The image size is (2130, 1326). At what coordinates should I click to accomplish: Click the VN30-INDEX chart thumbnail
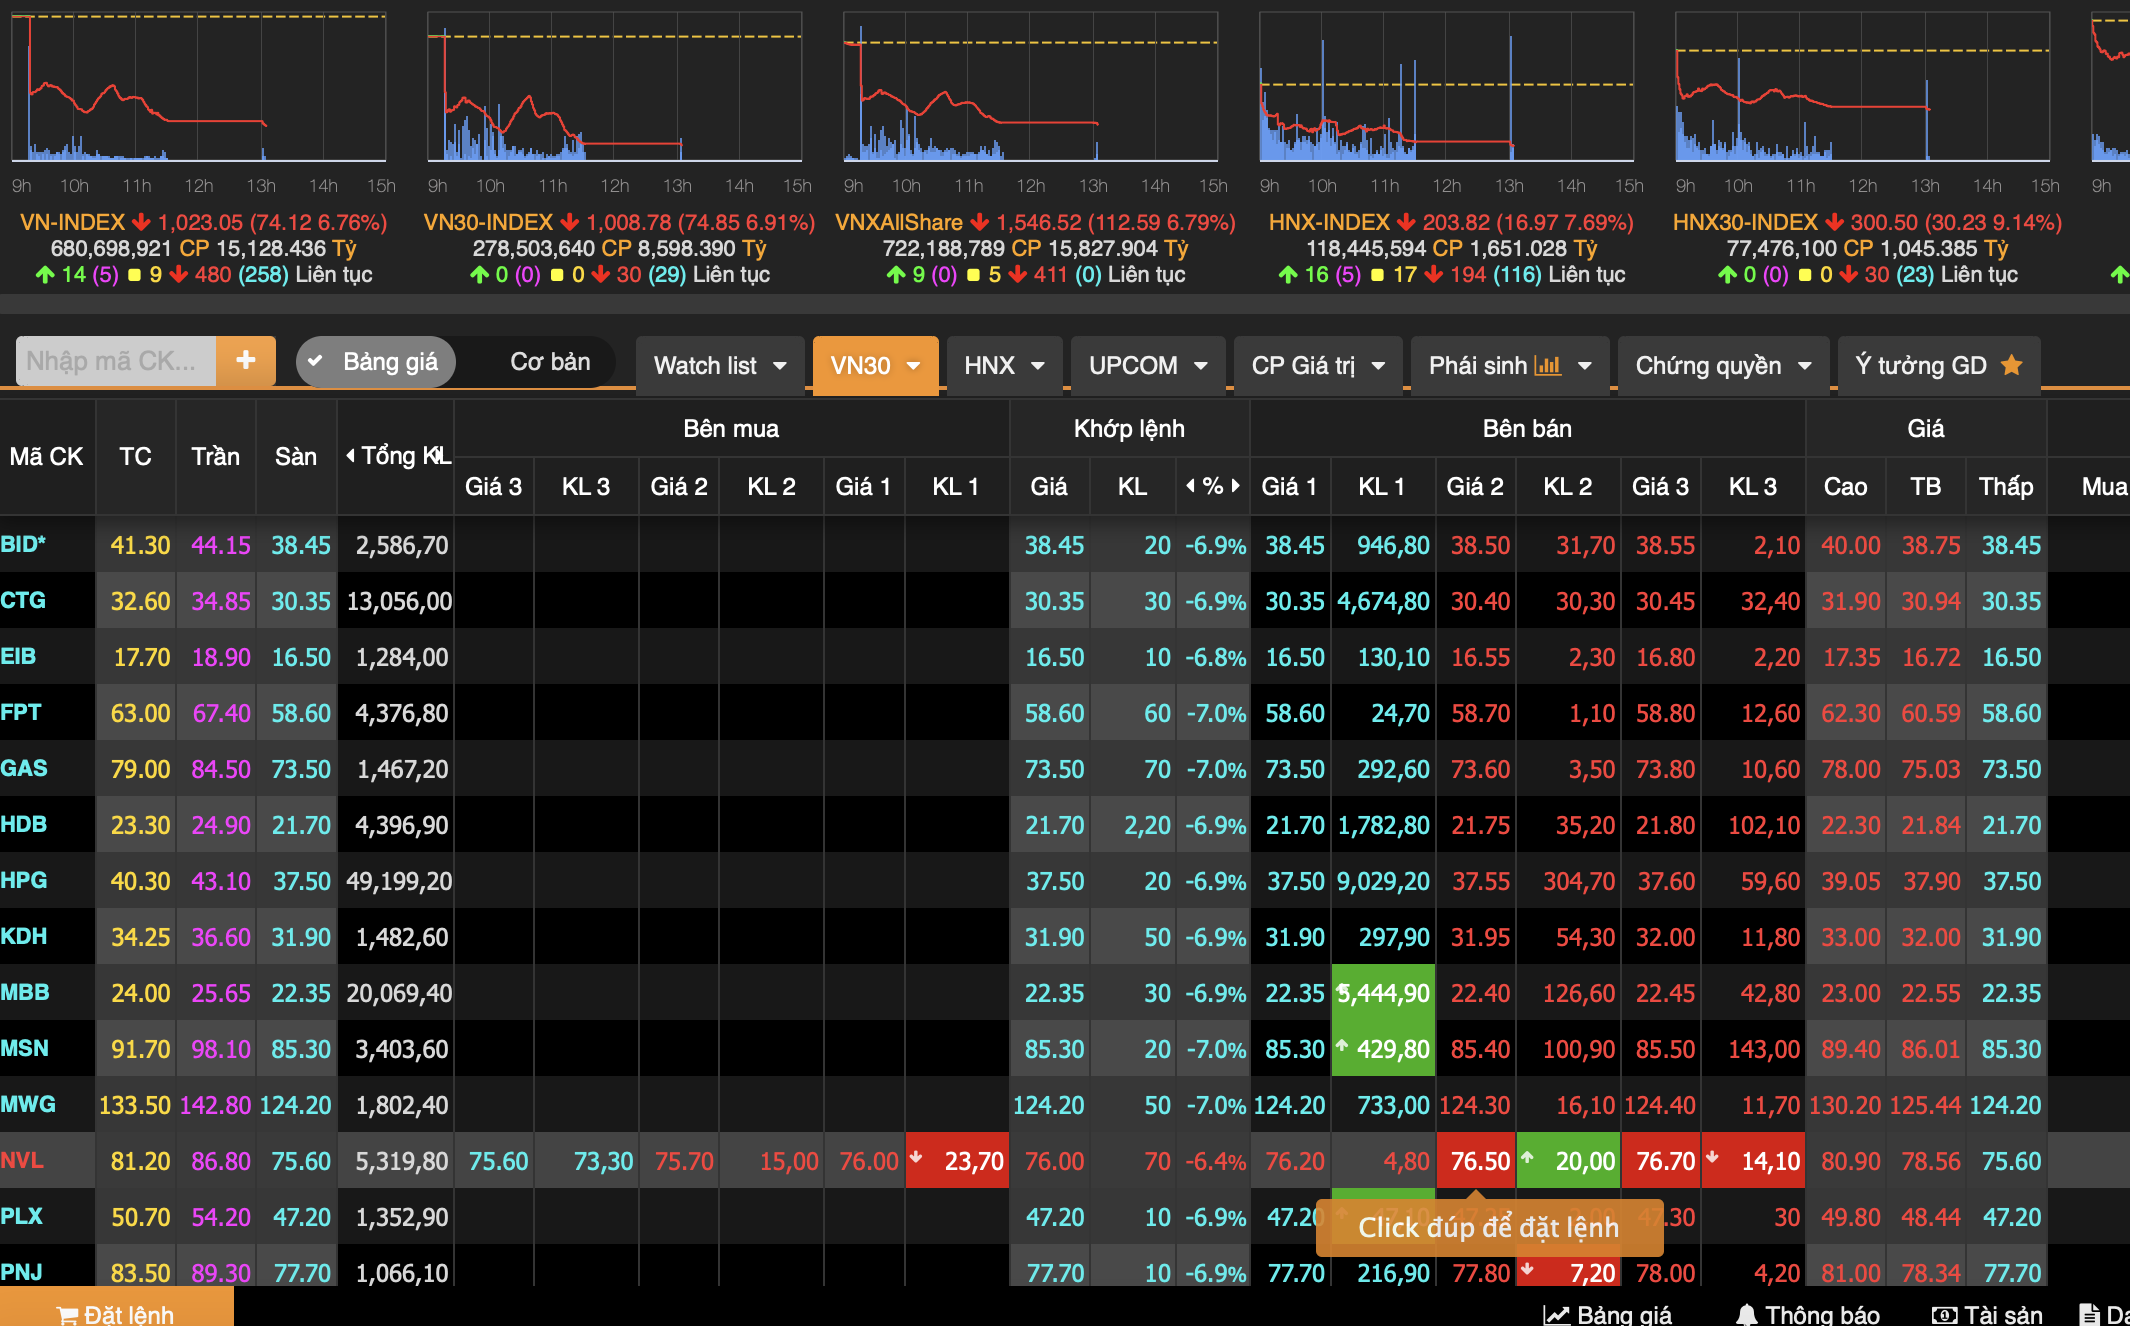[614, 87]
